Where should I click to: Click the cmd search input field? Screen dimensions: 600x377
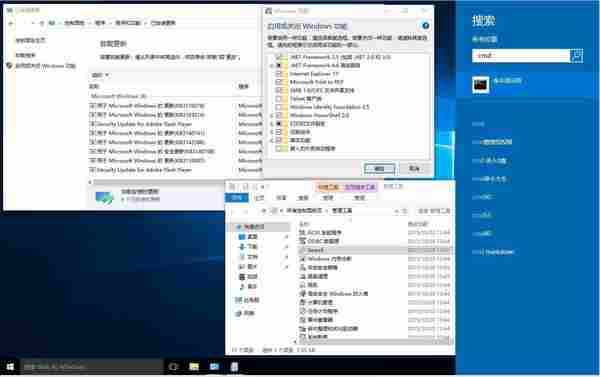coord(521,55)
